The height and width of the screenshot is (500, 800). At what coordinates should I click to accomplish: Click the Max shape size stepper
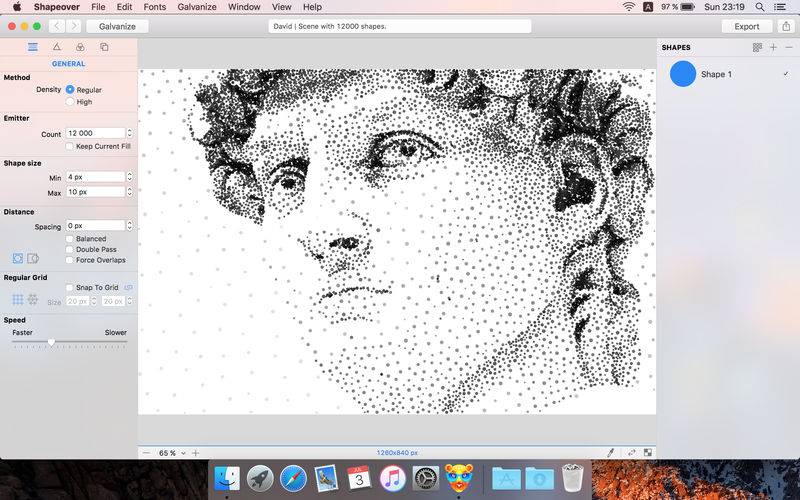click(130, 192)
